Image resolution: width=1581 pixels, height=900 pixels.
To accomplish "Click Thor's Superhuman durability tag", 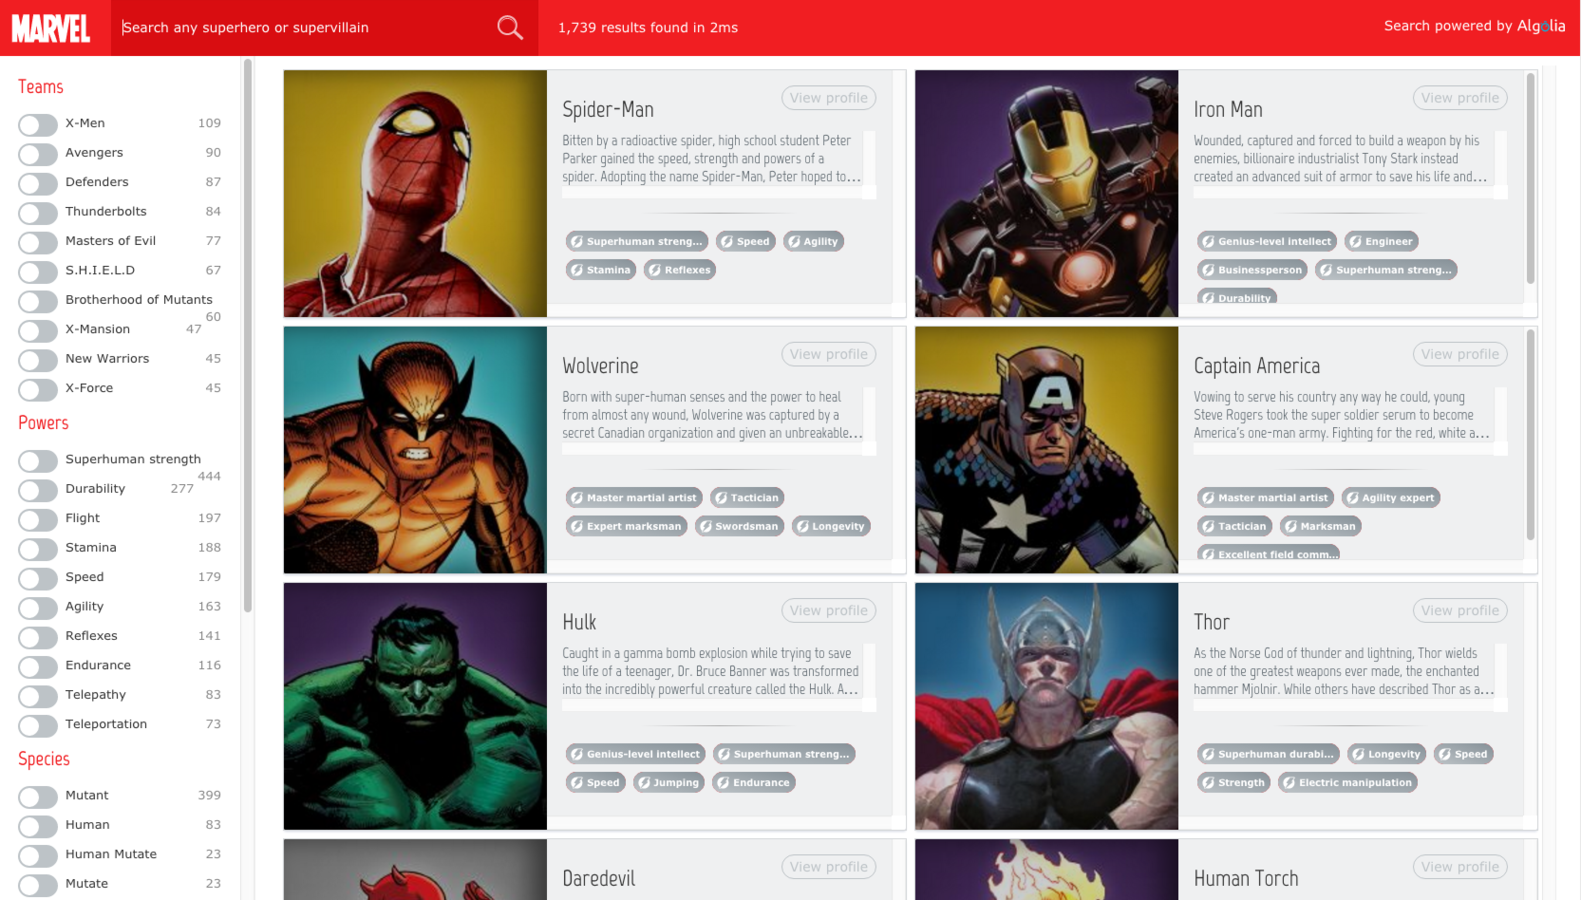I will click(x=1269, y=754).
